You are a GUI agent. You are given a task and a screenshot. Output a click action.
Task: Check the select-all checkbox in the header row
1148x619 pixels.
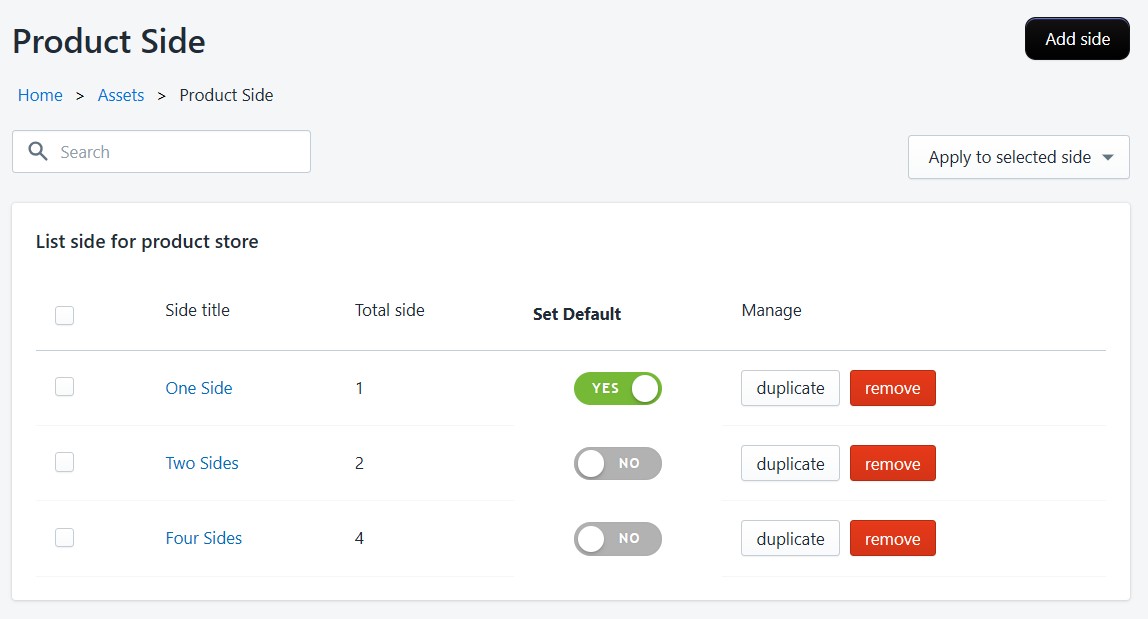[64, 315]
